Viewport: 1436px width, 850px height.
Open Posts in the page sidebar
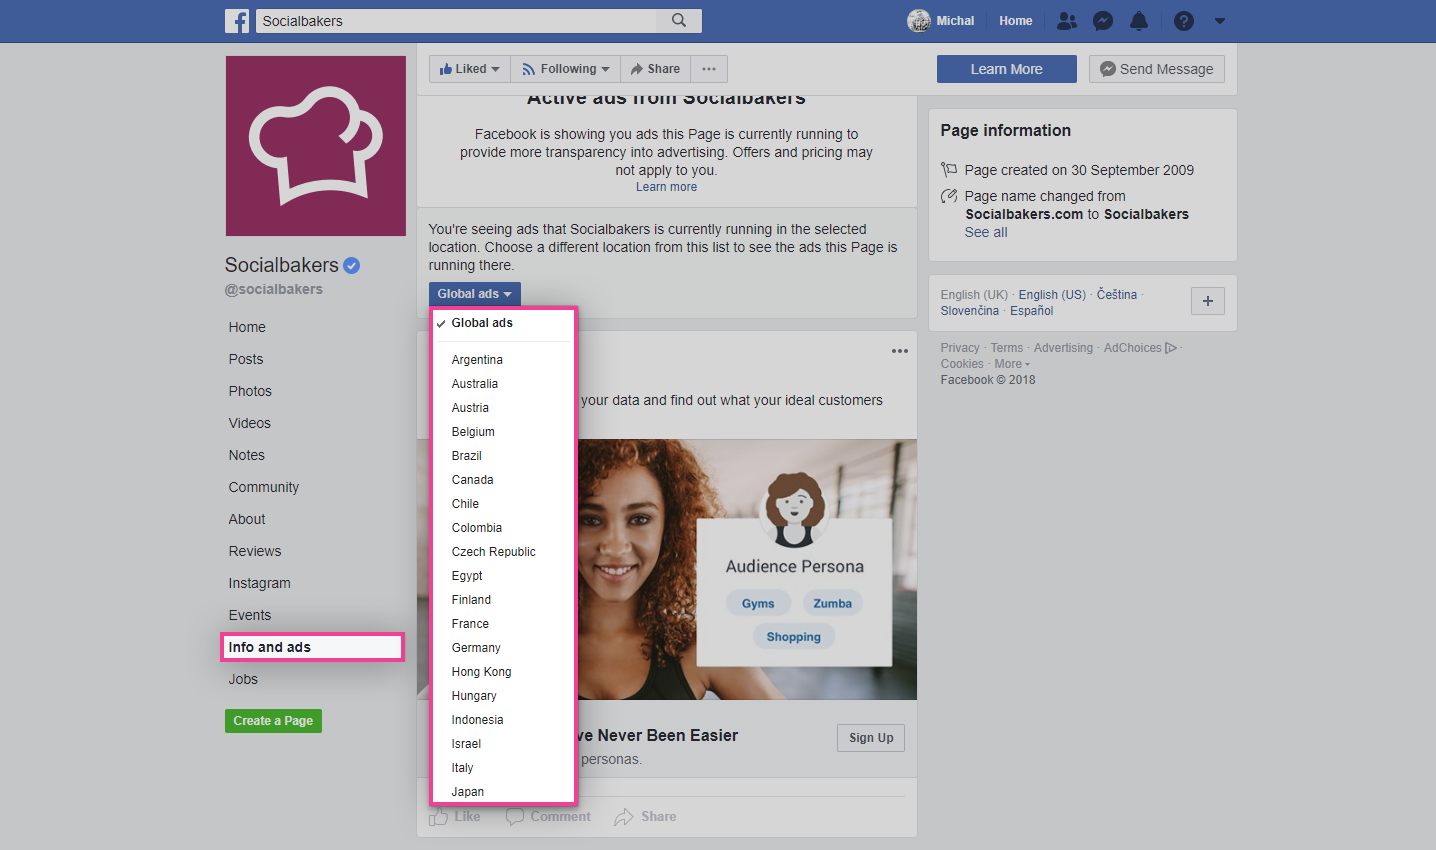click(x=246, y=359)
